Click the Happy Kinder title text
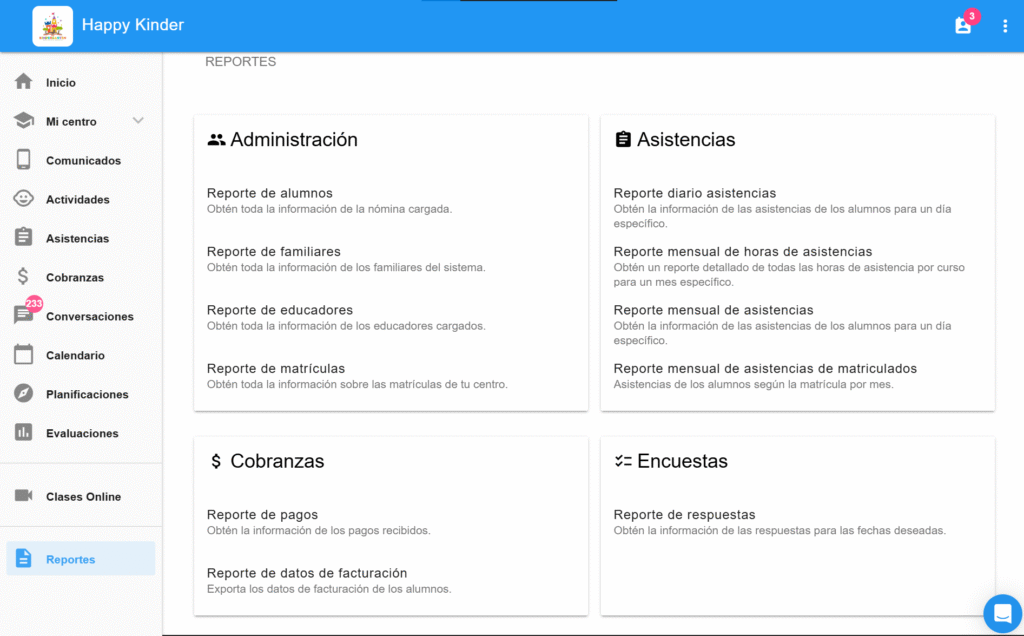Screen dimensions: 1024x636 133,25
